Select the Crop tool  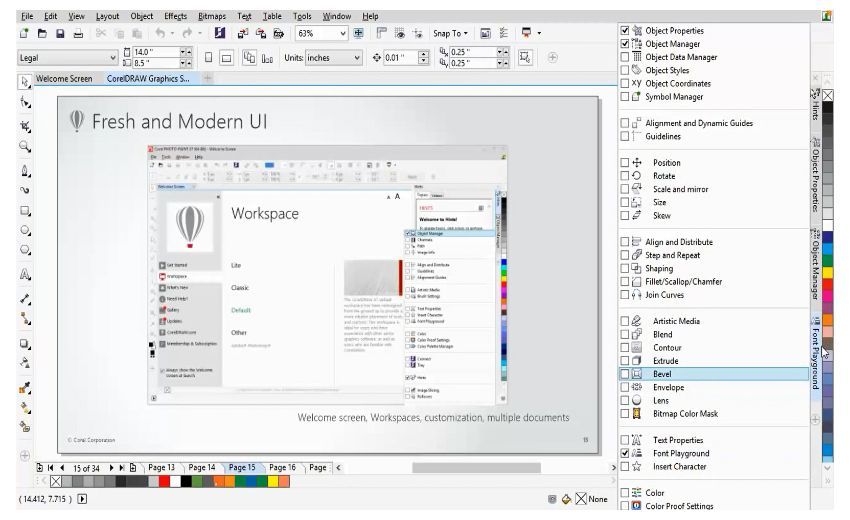25,126
